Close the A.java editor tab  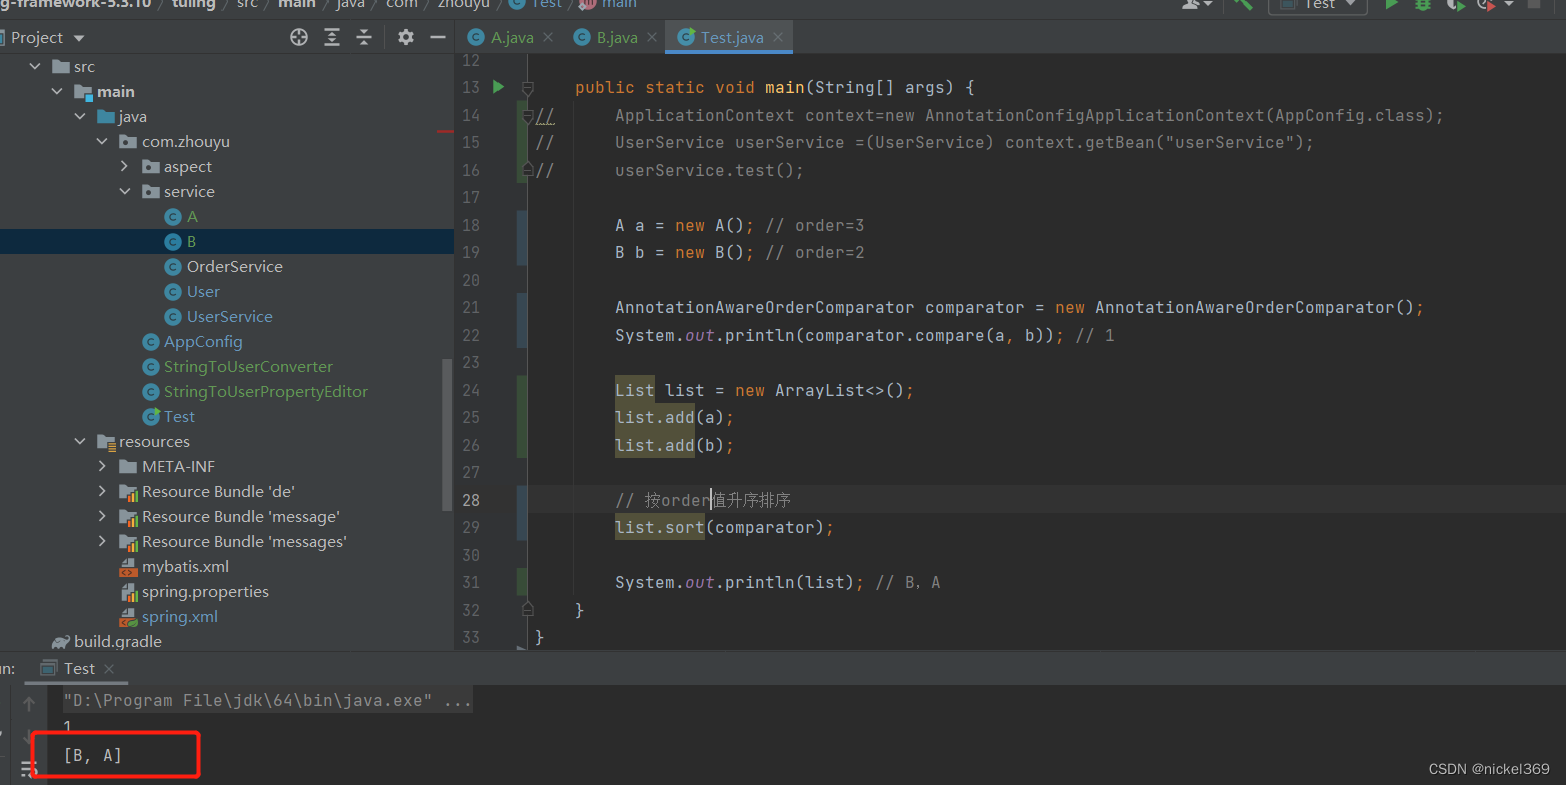pos(548,37)
